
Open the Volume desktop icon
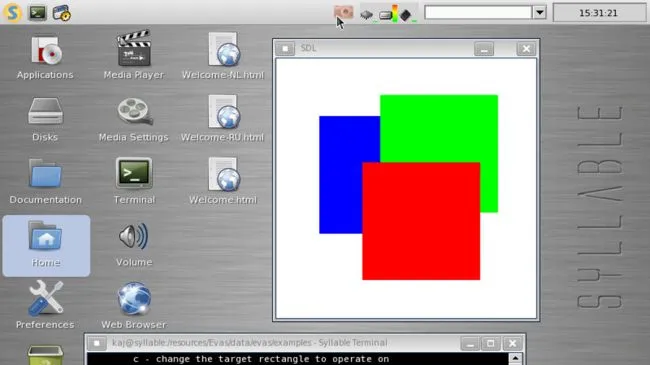[x=134, y=245]
